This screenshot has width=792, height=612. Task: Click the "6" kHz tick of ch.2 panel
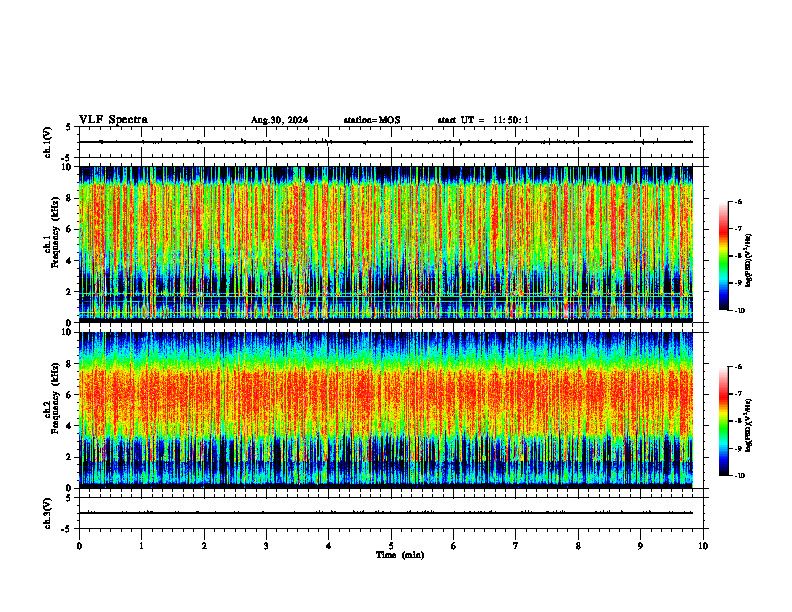coord(70,395)
